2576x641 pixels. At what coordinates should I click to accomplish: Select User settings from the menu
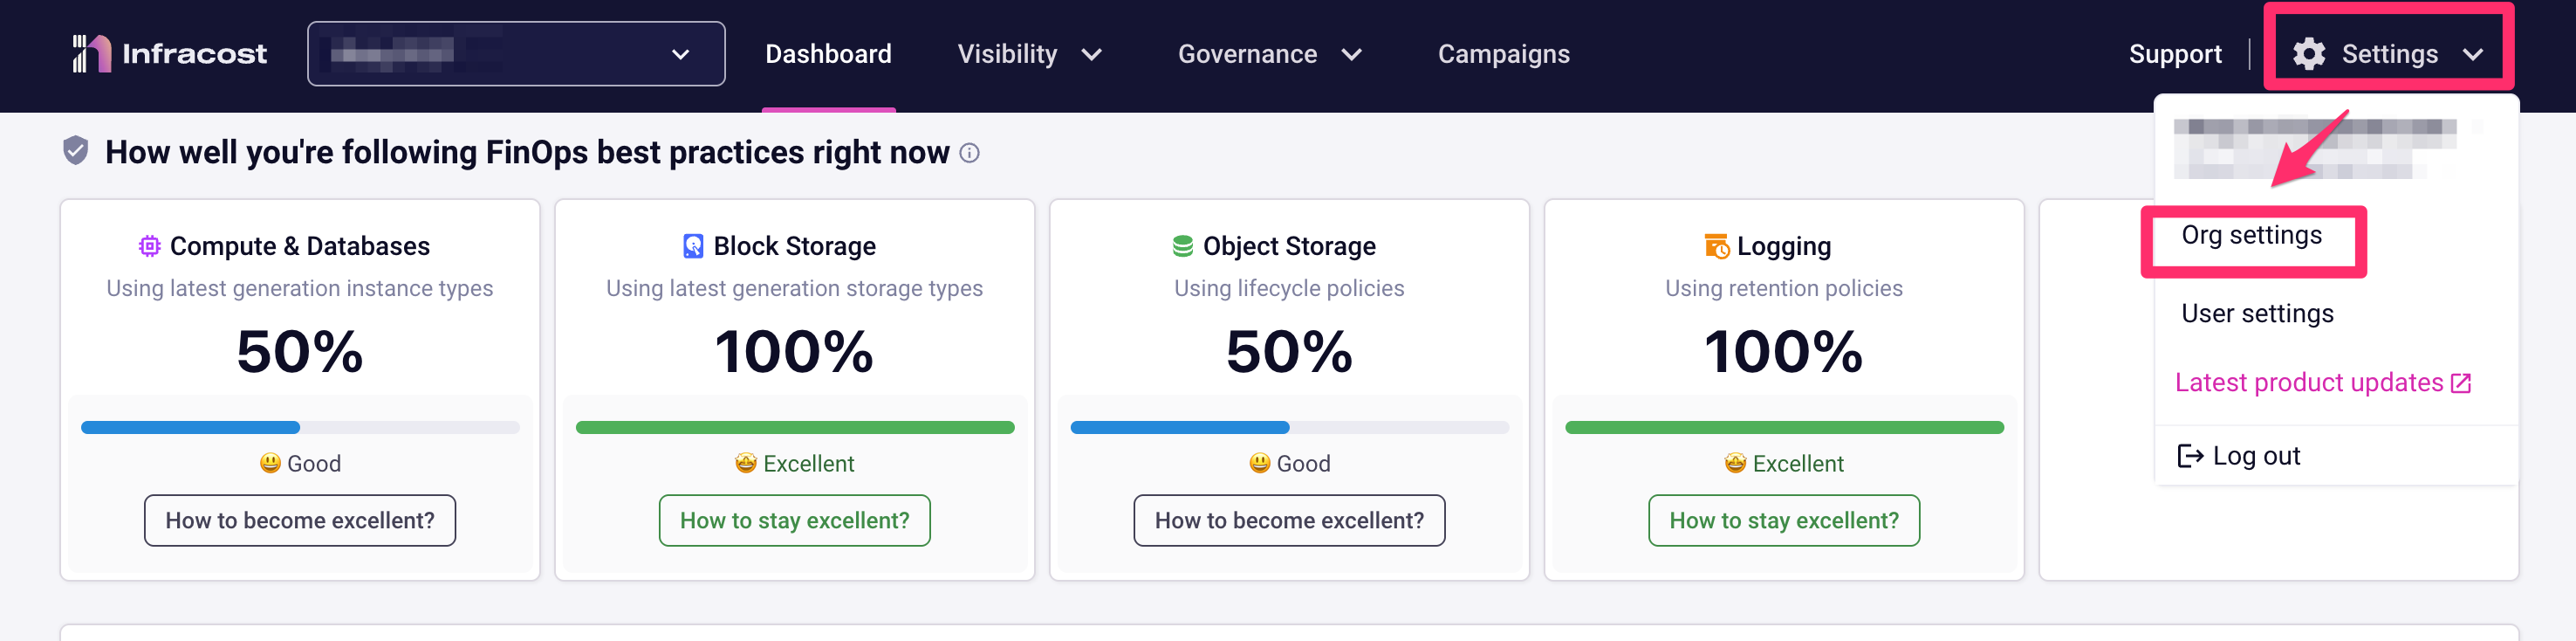[2257, 314]
